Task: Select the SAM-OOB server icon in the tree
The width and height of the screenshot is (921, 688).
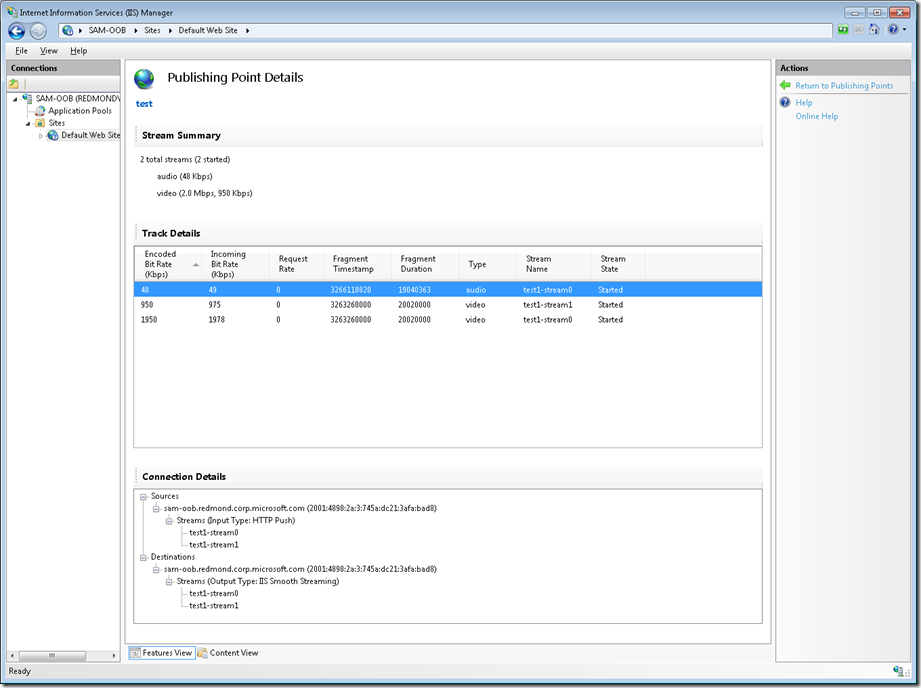Action: tap(27, 99)
